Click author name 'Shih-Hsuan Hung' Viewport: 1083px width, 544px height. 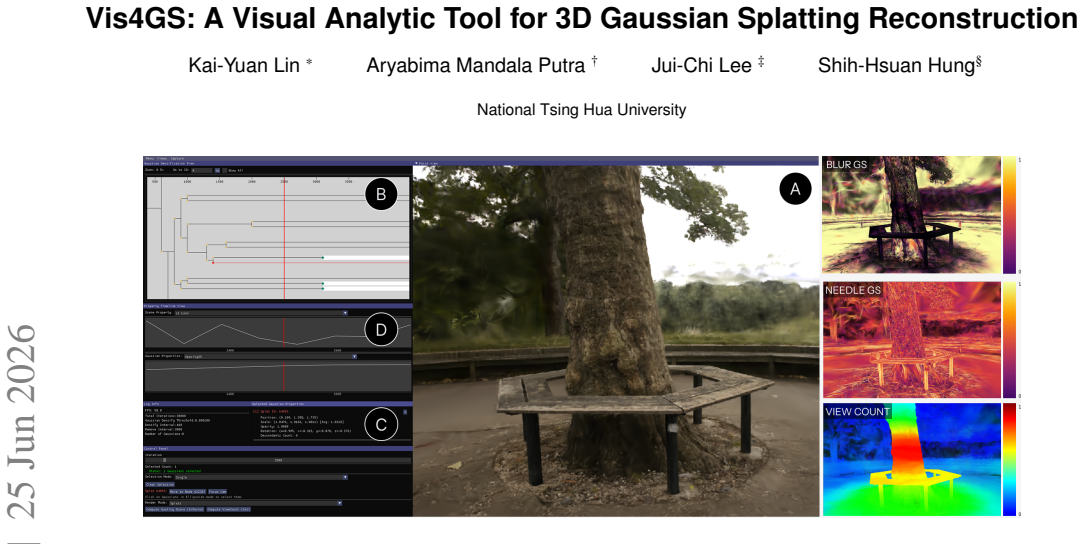[897, 66]
